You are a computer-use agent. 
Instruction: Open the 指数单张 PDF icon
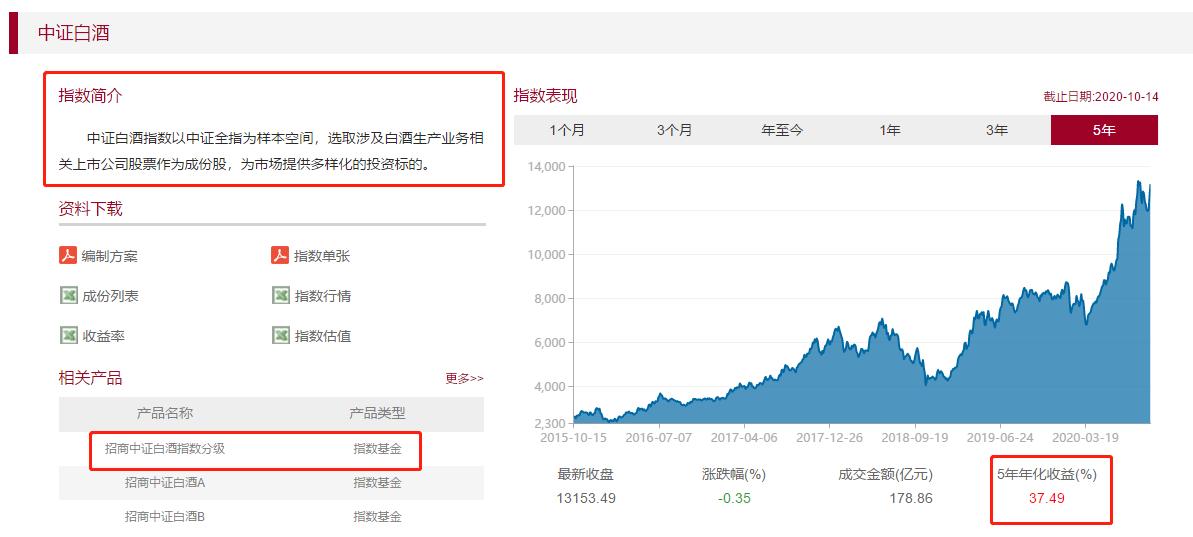[280, 256]
